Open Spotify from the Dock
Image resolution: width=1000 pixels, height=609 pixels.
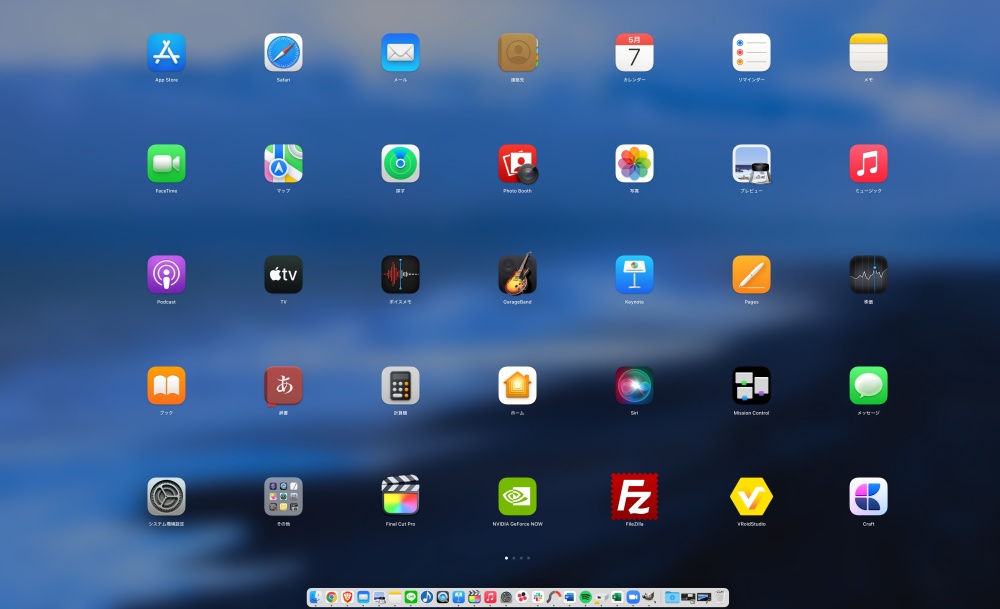[585, 597]
